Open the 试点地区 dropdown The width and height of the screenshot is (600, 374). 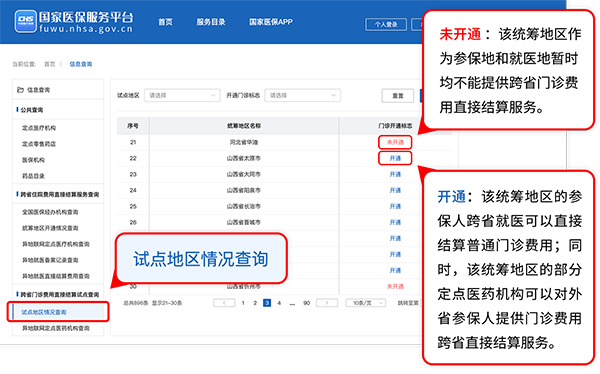point(182,95)
